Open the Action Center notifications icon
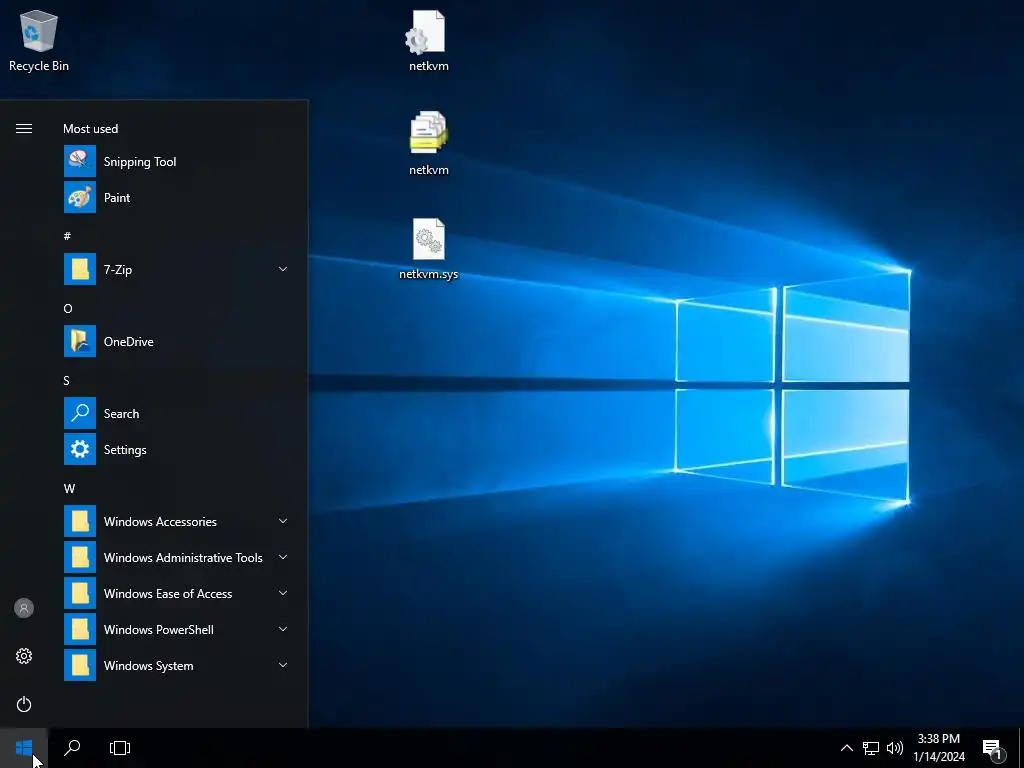This screenshot has width=1024, height=768. point(993,748)
